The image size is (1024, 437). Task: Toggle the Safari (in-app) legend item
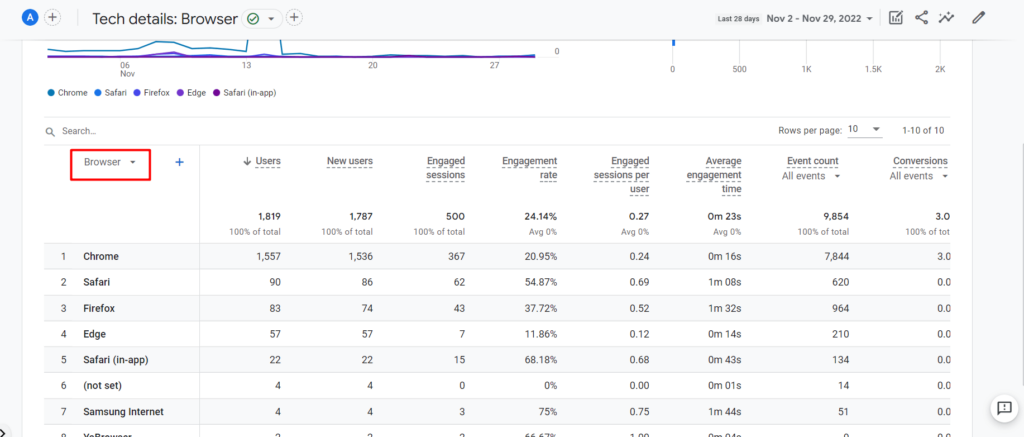click(x=244, y=93)
